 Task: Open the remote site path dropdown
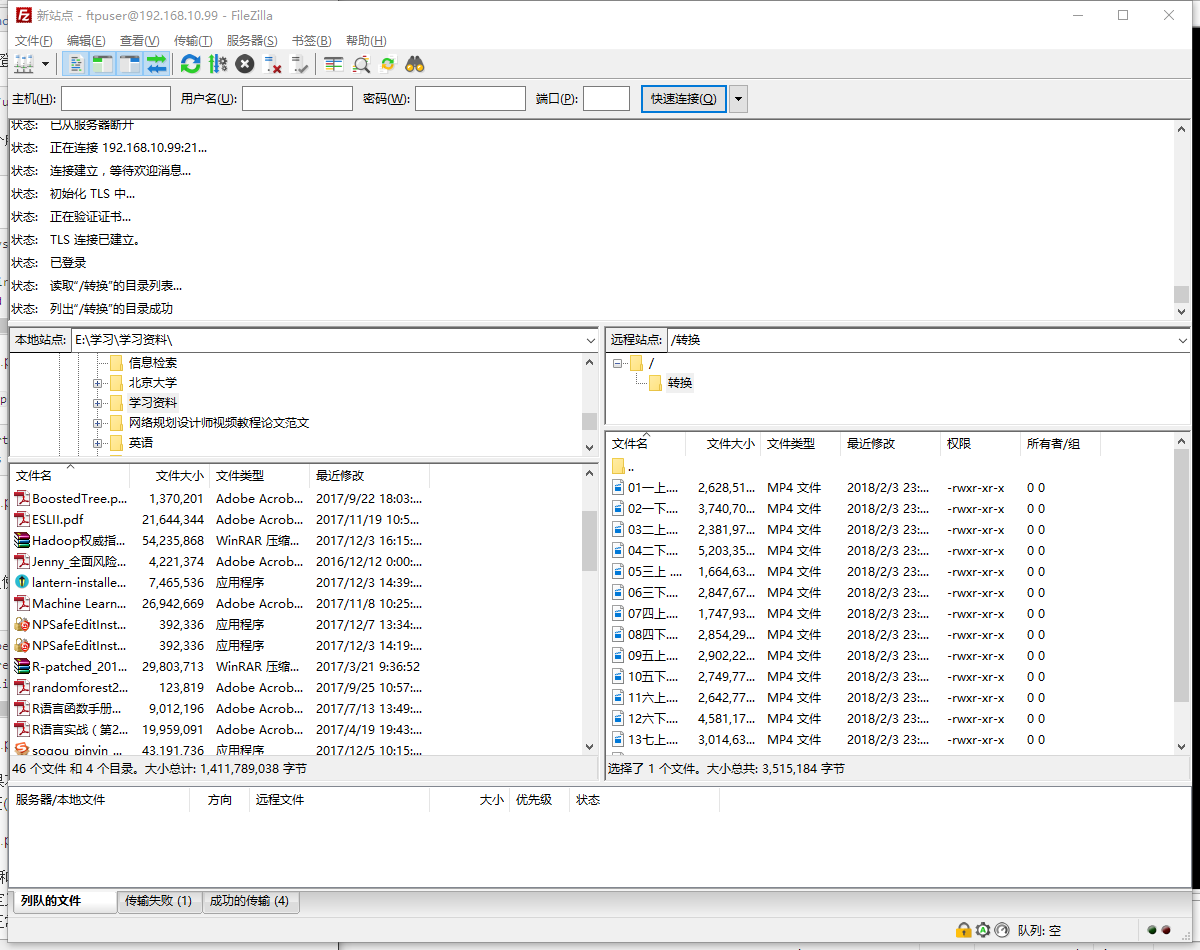point(1184,341)
